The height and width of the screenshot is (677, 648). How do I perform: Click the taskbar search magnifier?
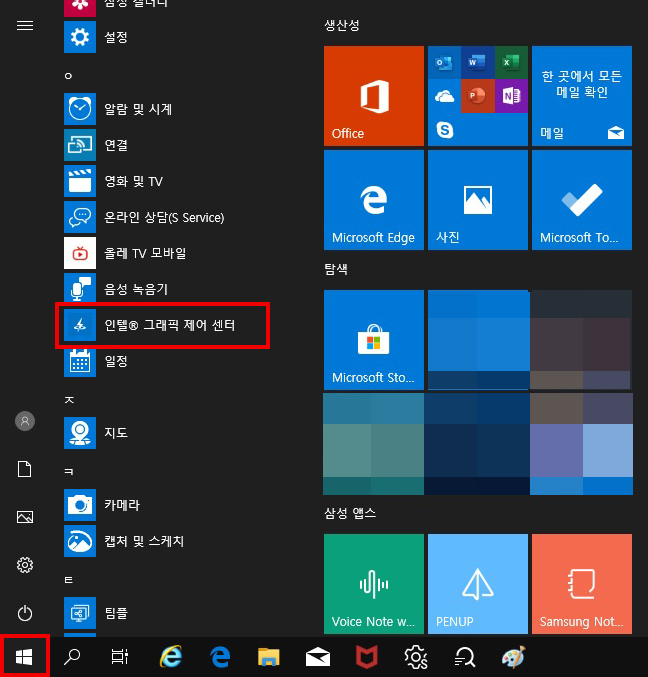72,657
